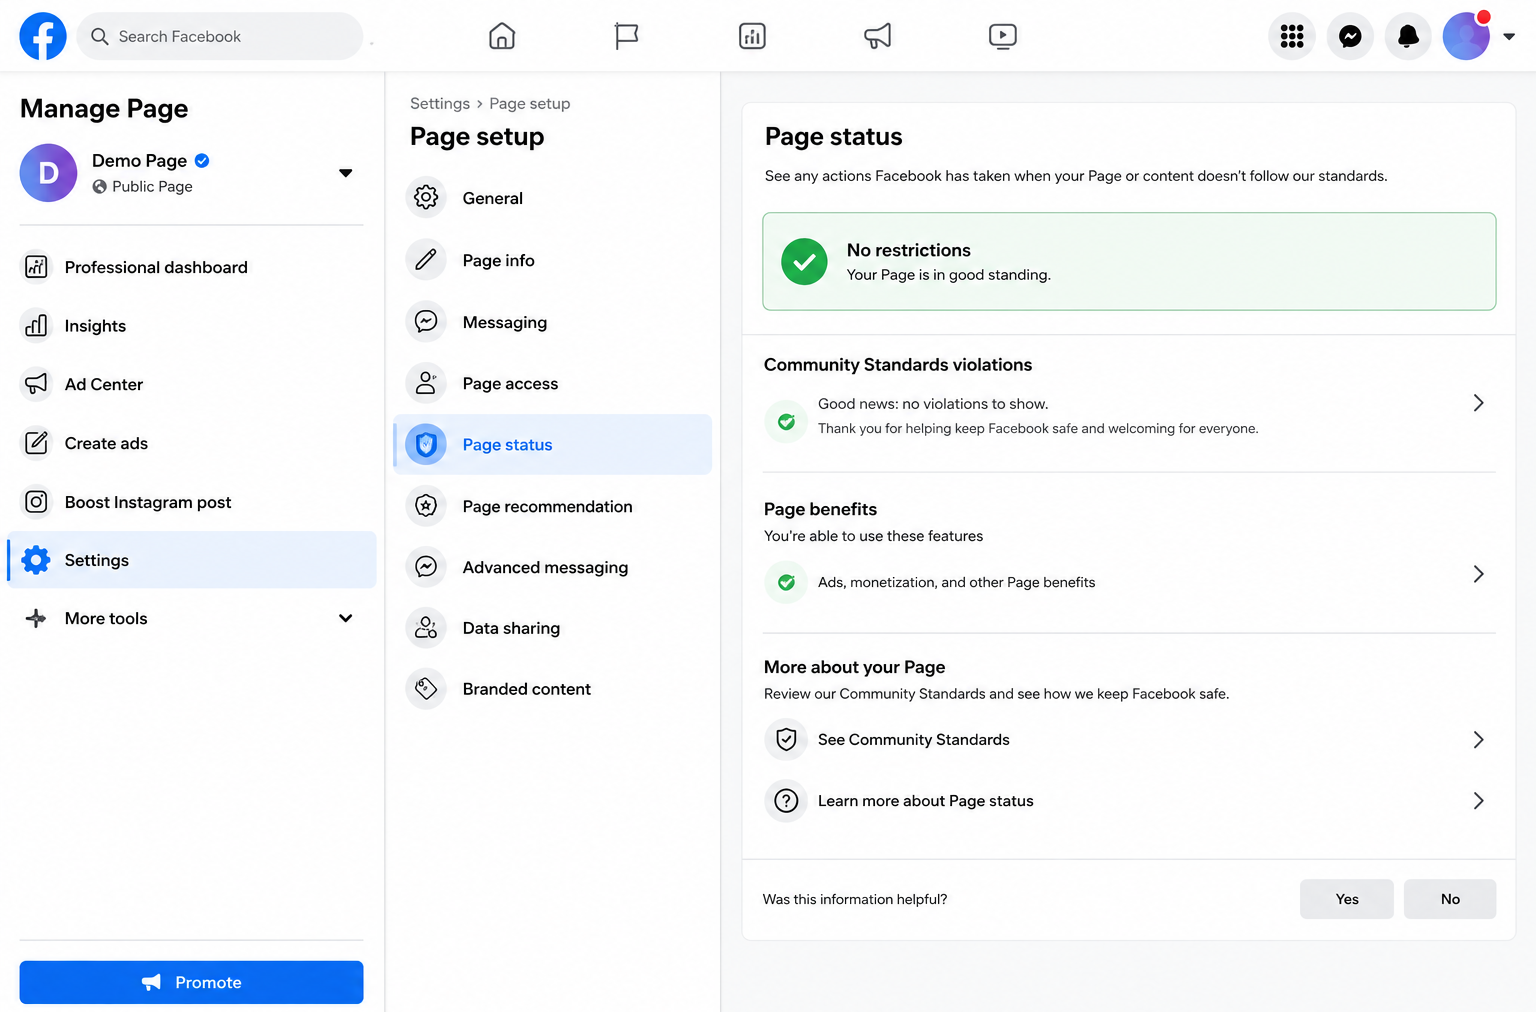Click See Community Standards text

[914, 740]
